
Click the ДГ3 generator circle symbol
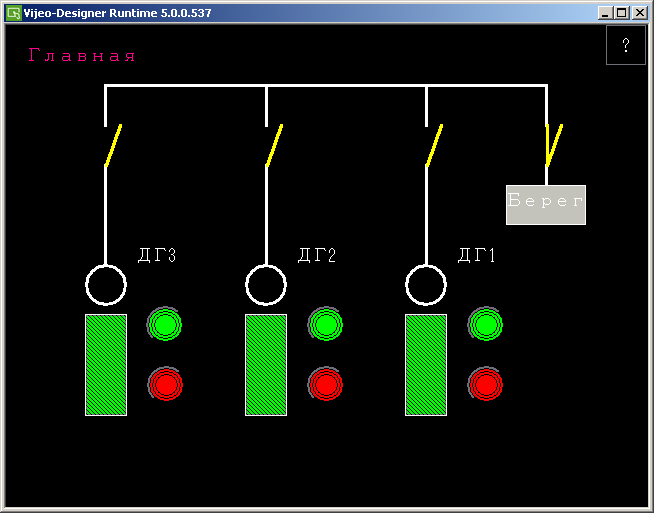(106, 285)
